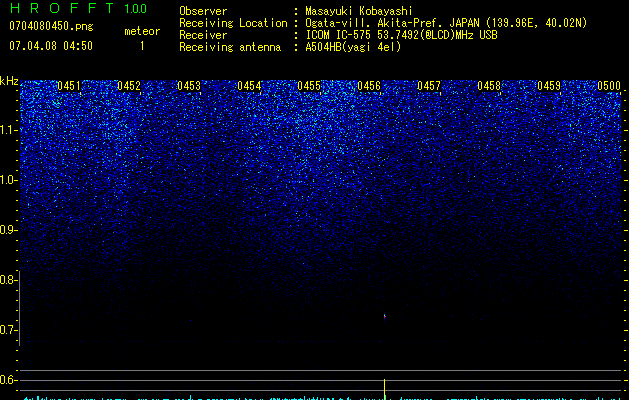Click the 0.9 kHz axis label

(7, 230)
